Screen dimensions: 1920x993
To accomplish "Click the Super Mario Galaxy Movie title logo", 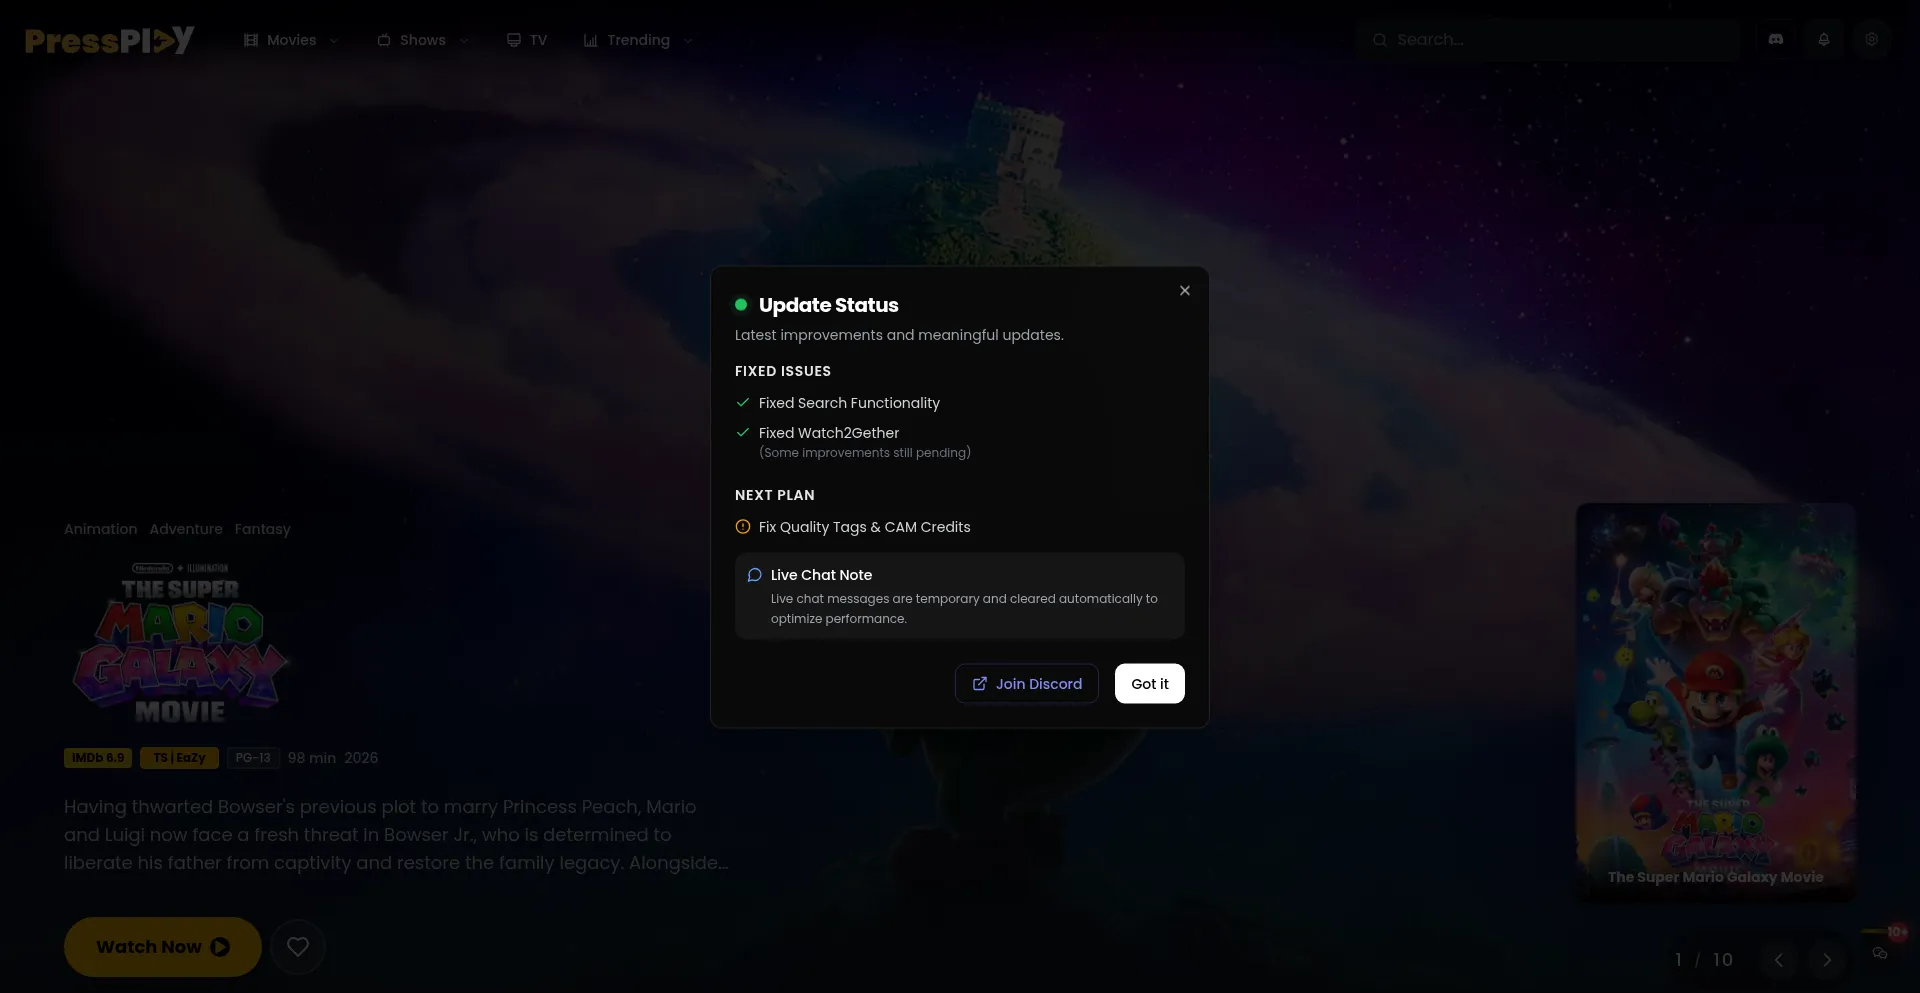I will point(180,643).
